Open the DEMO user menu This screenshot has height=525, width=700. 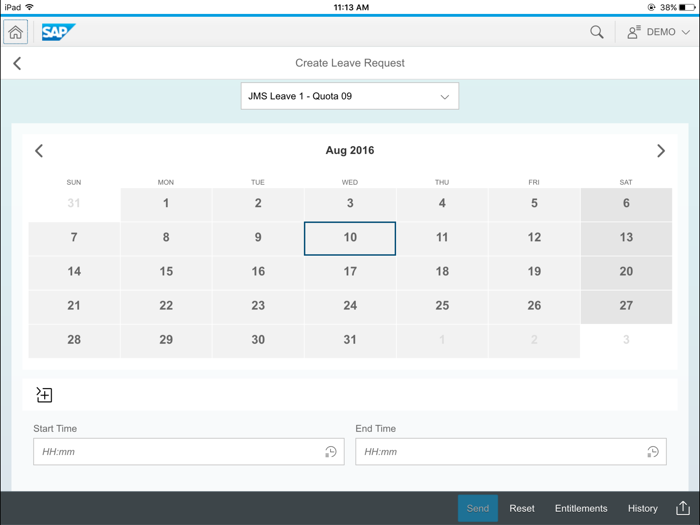(658, 32)
